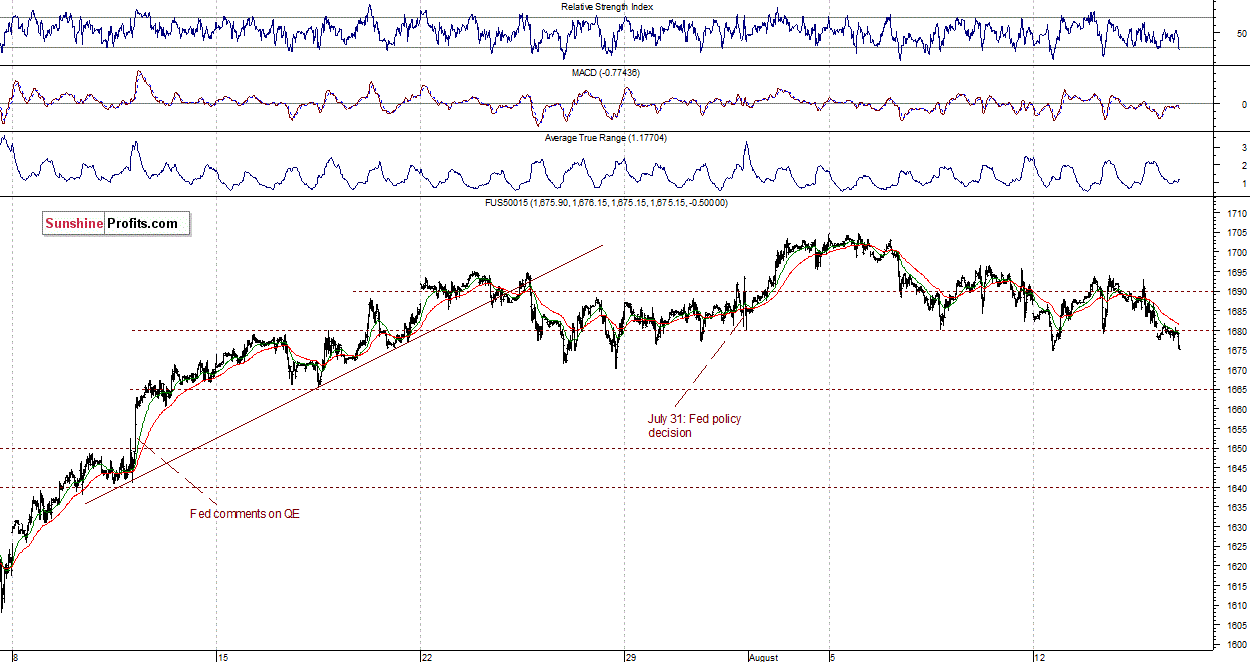The image size is (1250, 662).
Task: Click the 1665 price axis label
Action: coord(1236,390)
